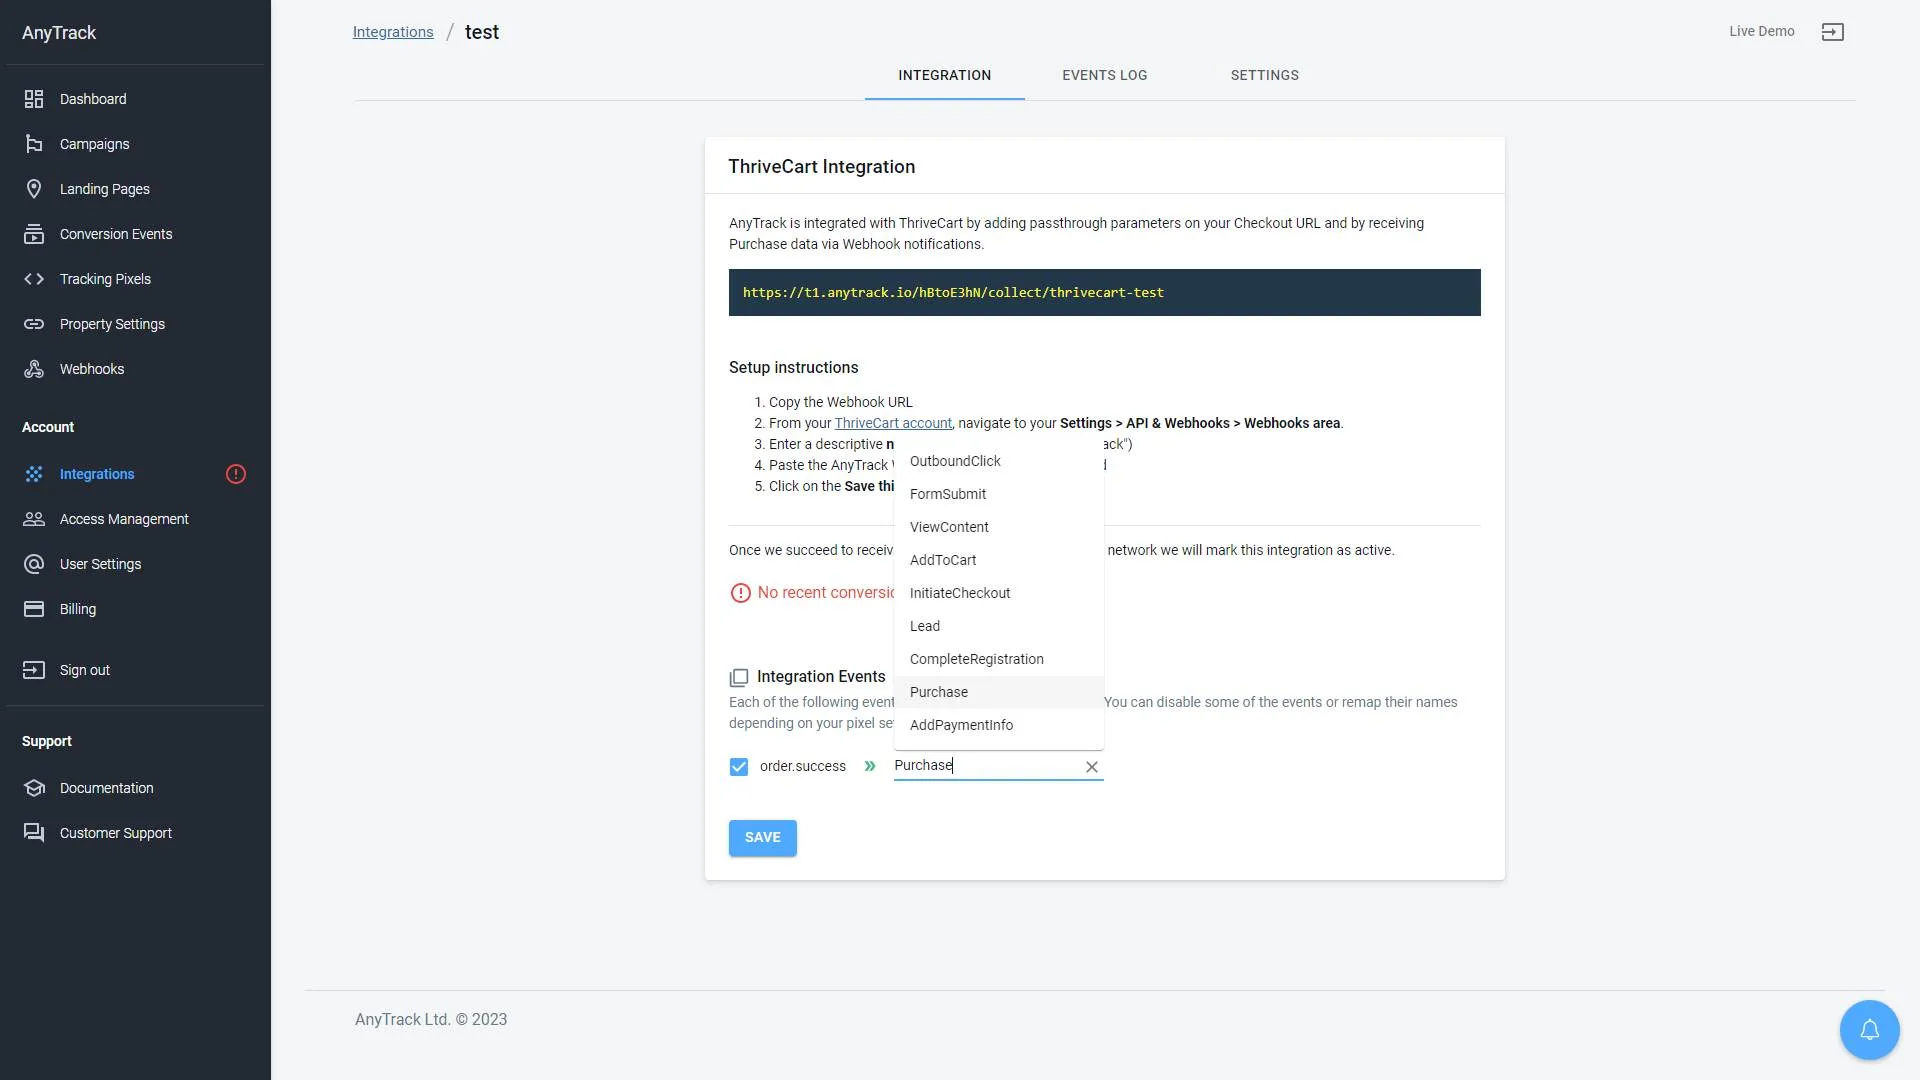Follow the Integrations breadcrumb link
Screen dimensions: 1920x1080
point(393,32)
